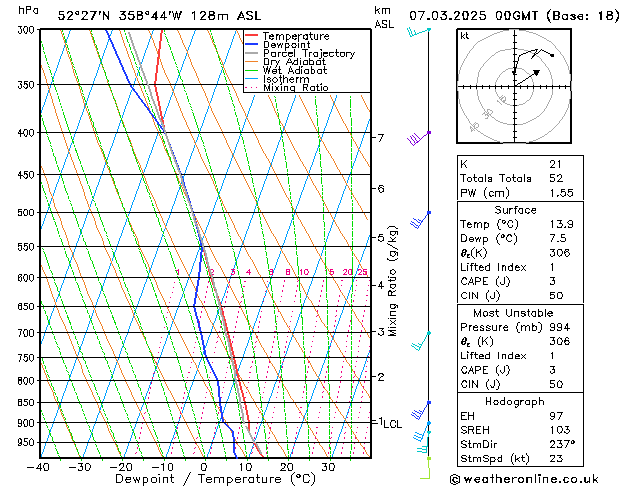Viewport: 629px width, 486px height.
Task: Click the mixing ratio label 15
Action: tap(329, 272)
